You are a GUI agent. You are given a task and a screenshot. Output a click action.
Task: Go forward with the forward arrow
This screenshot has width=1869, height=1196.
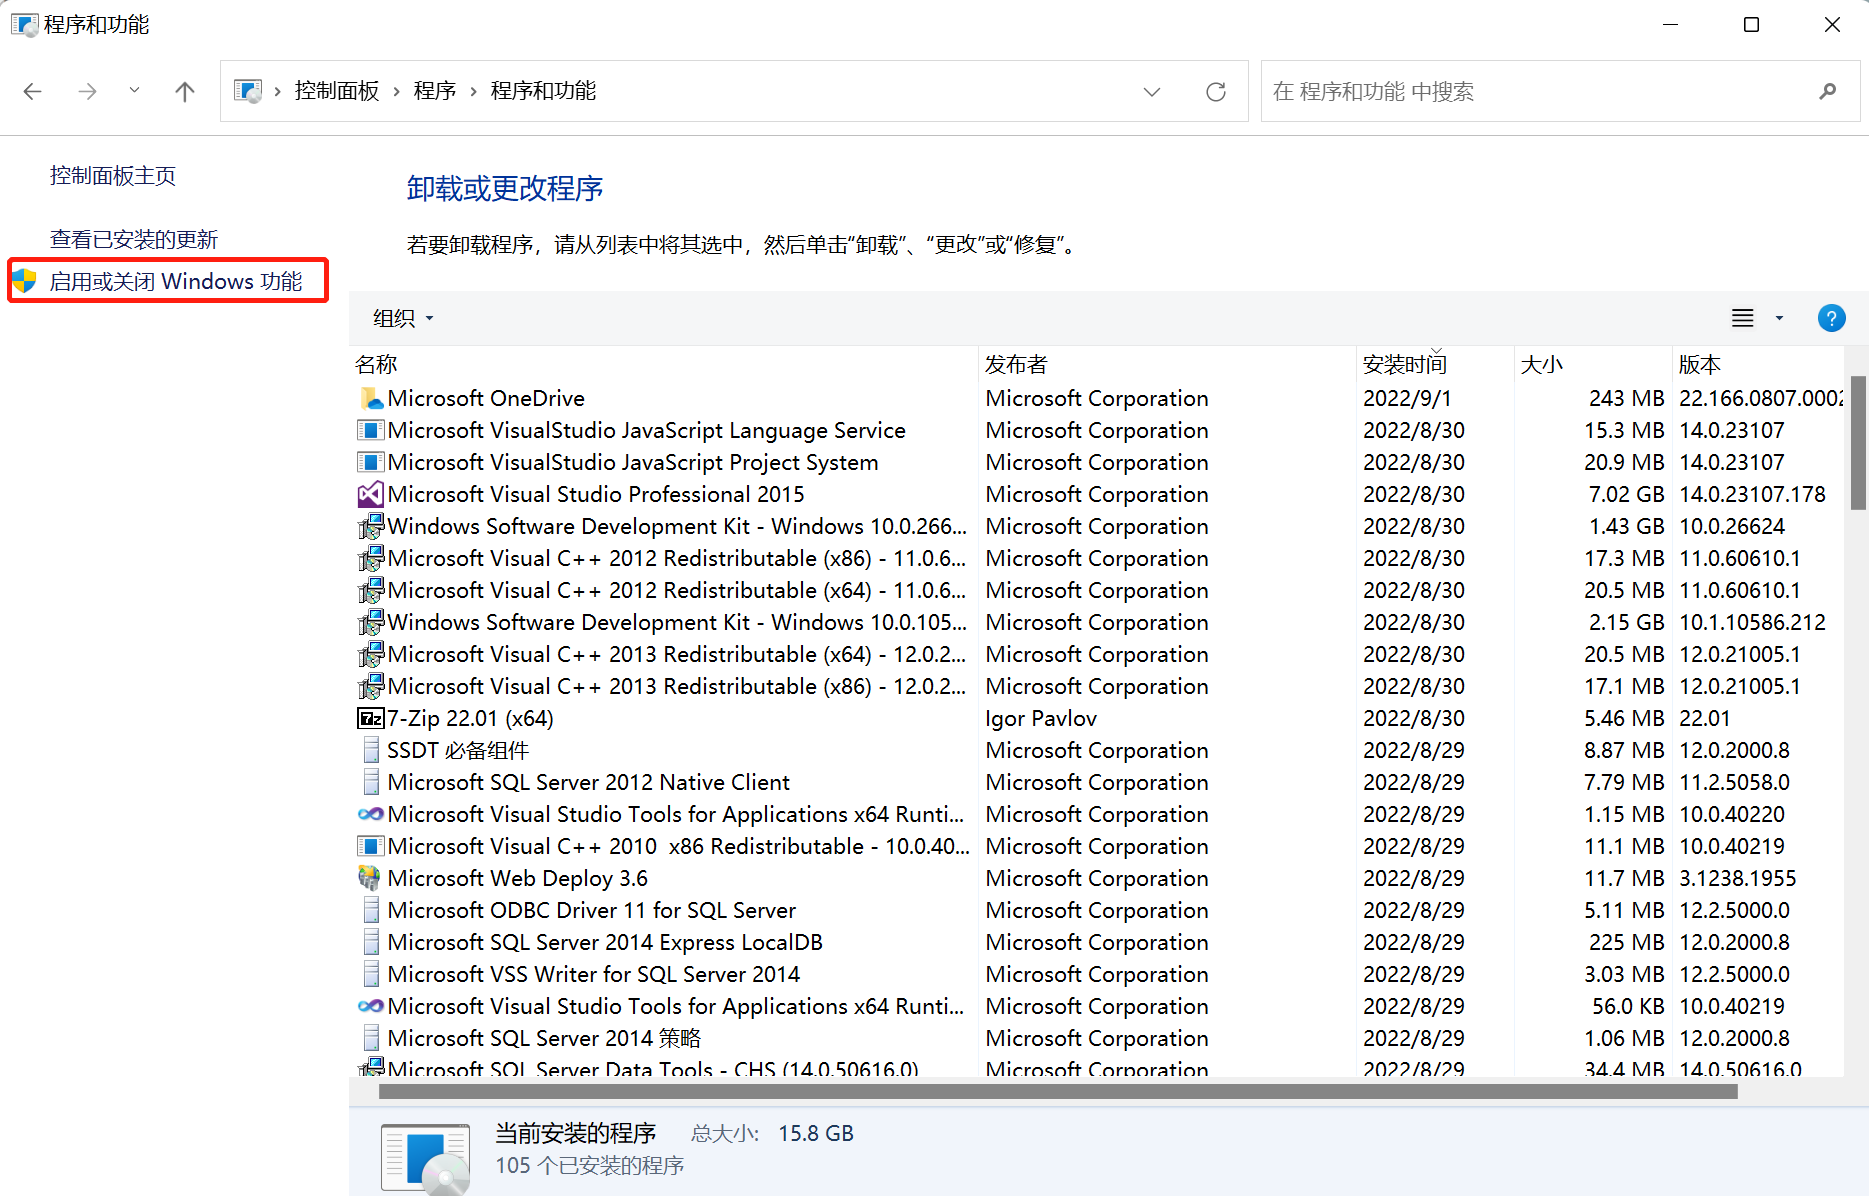click(x=88, y=92)
